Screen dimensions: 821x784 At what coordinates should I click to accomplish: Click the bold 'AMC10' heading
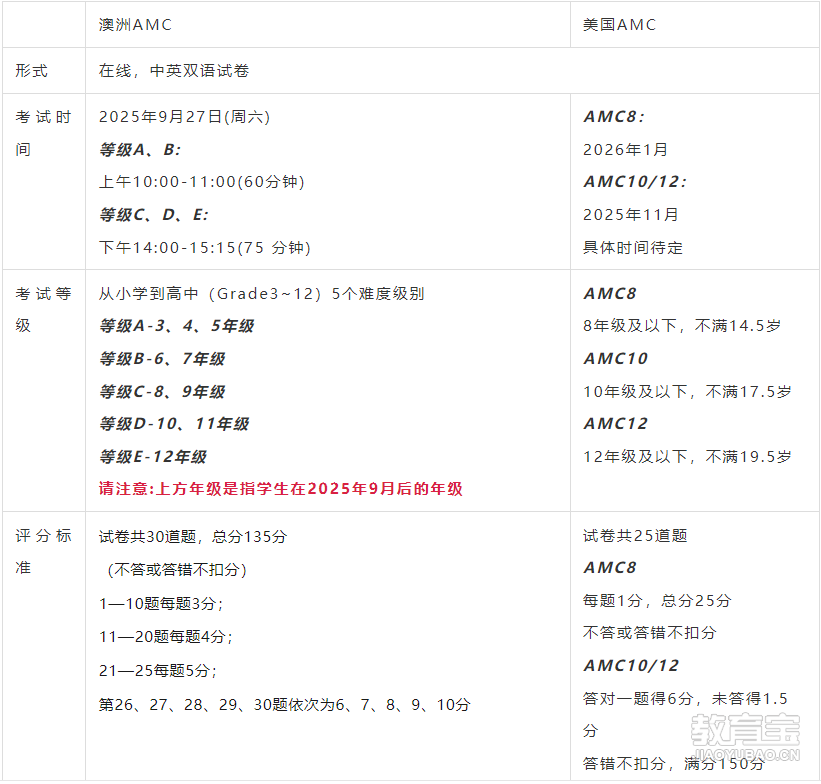(616, 359)
